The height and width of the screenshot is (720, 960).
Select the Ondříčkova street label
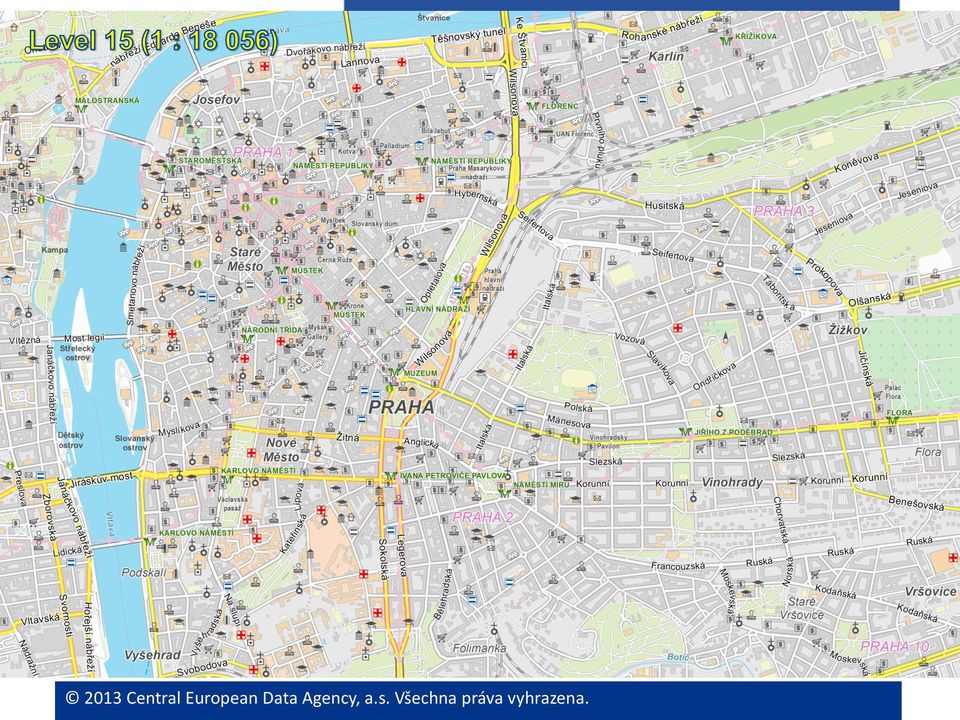pyautogui.click(x=714, y=377)
